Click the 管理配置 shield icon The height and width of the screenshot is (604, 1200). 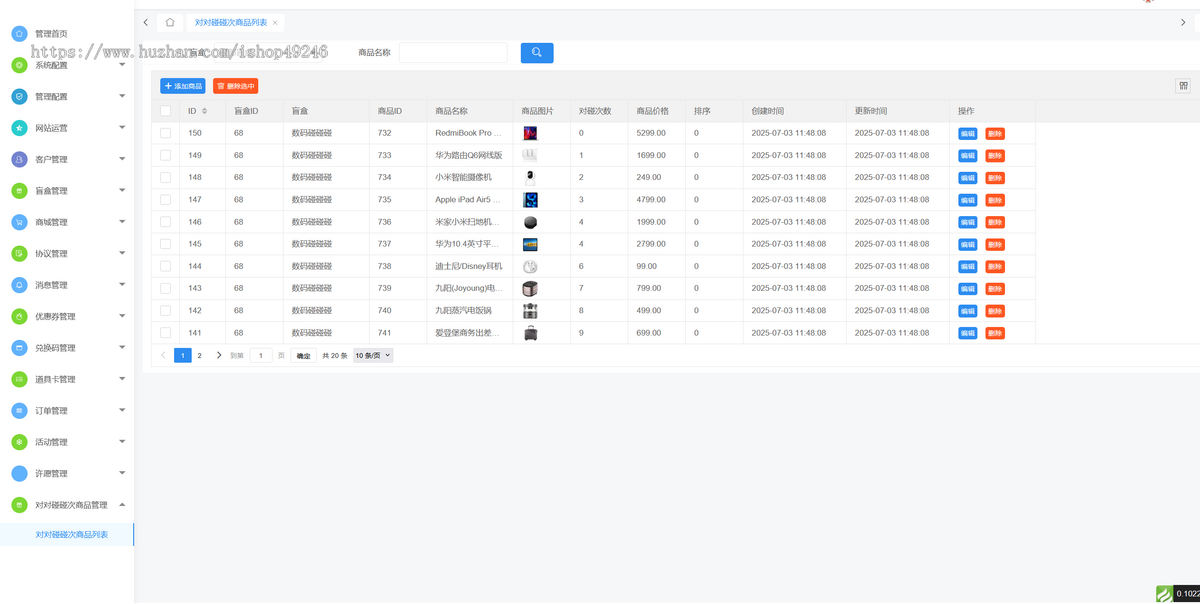tap(19, 96)
